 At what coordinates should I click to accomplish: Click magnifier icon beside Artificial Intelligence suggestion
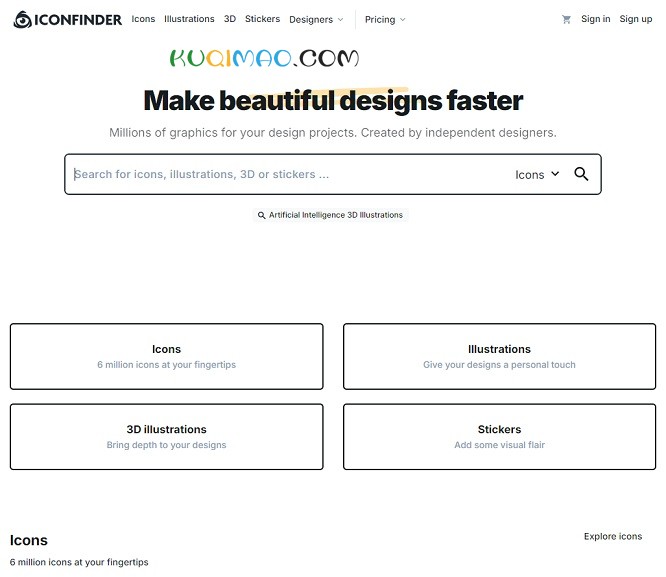262,215
